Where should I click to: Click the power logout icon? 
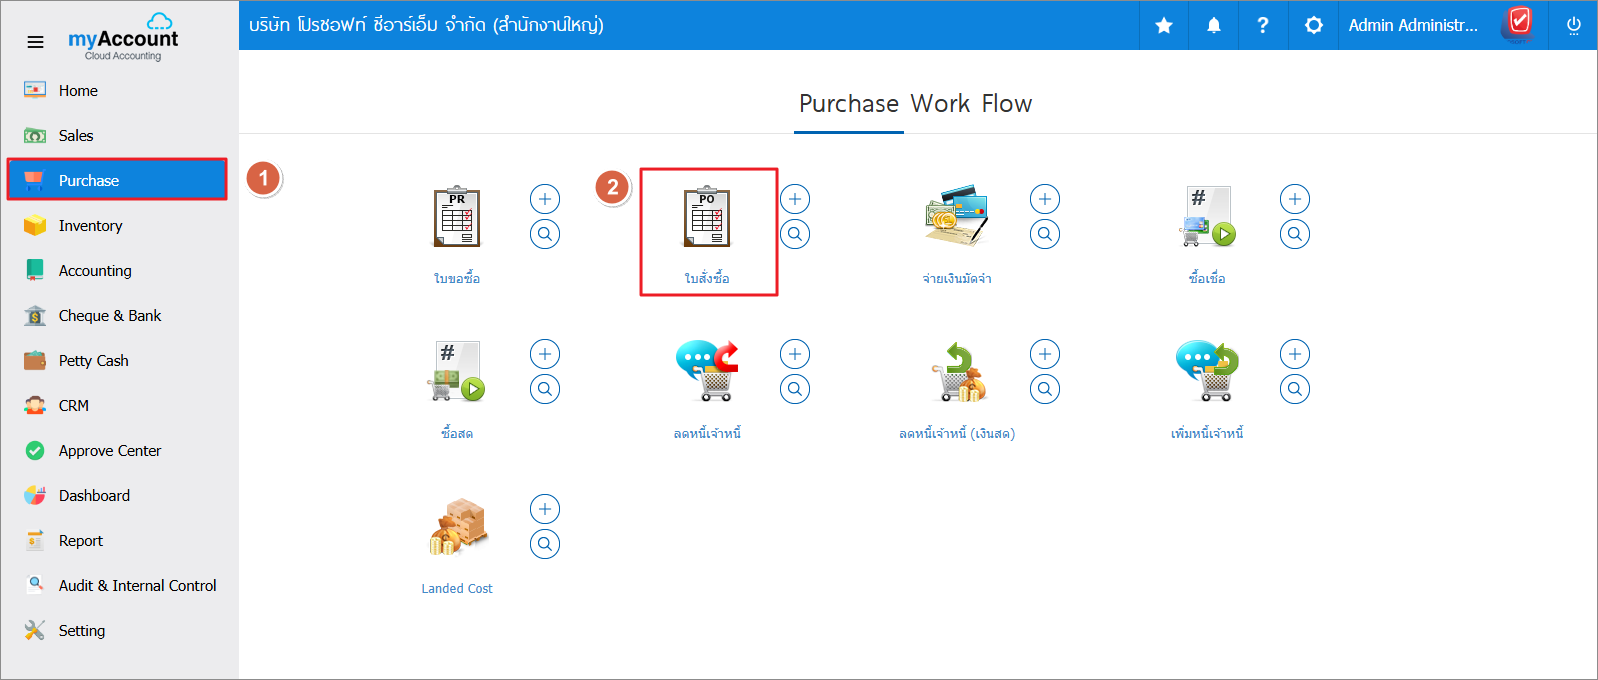(1573, 25)
